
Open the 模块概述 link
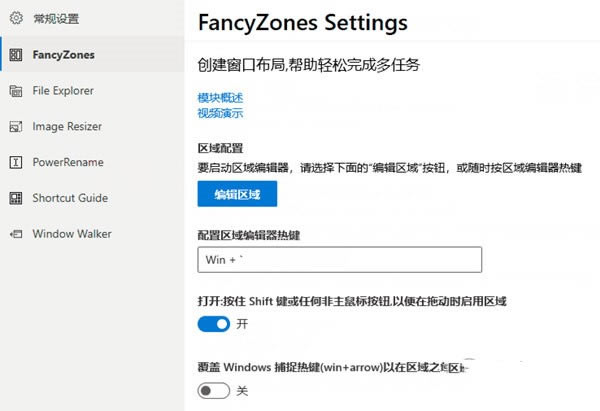[x=220, y=98]
